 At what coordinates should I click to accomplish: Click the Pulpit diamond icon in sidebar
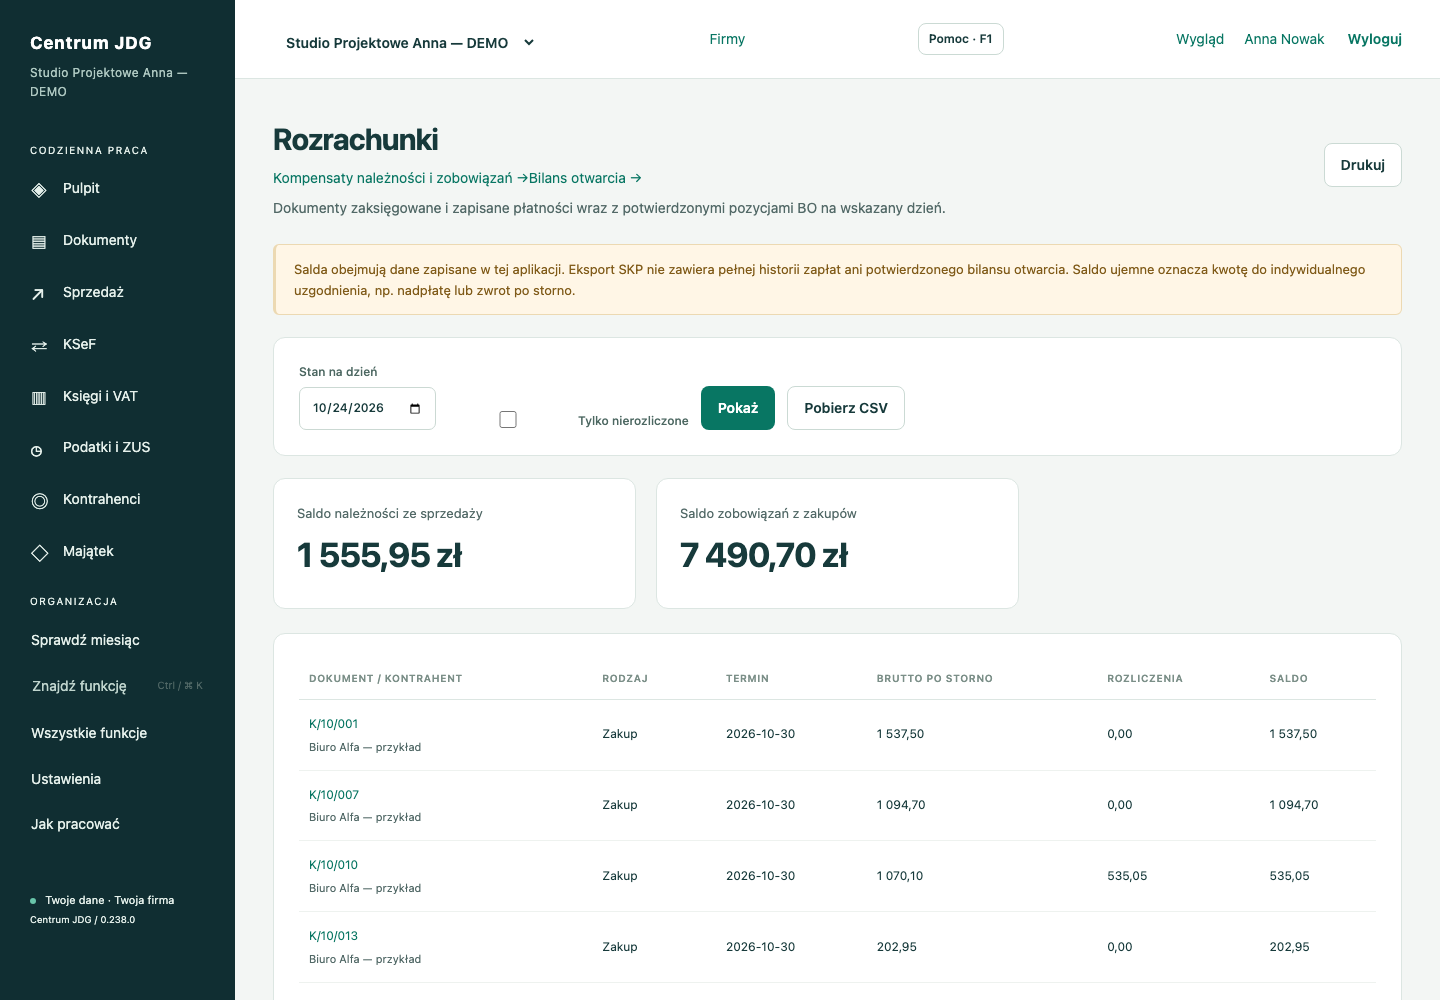pos(39,190)
